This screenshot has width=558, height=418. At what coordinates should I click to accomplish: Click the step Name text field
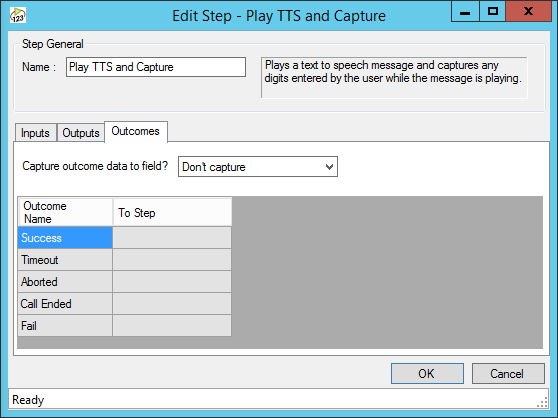[156, 67]
